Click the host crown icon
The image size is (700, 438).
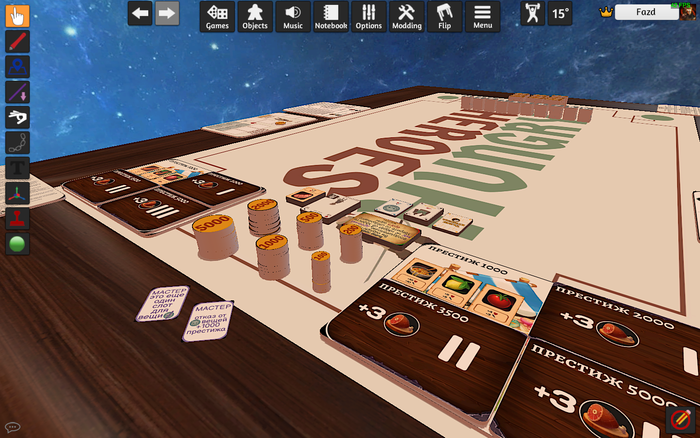(606, 12)
